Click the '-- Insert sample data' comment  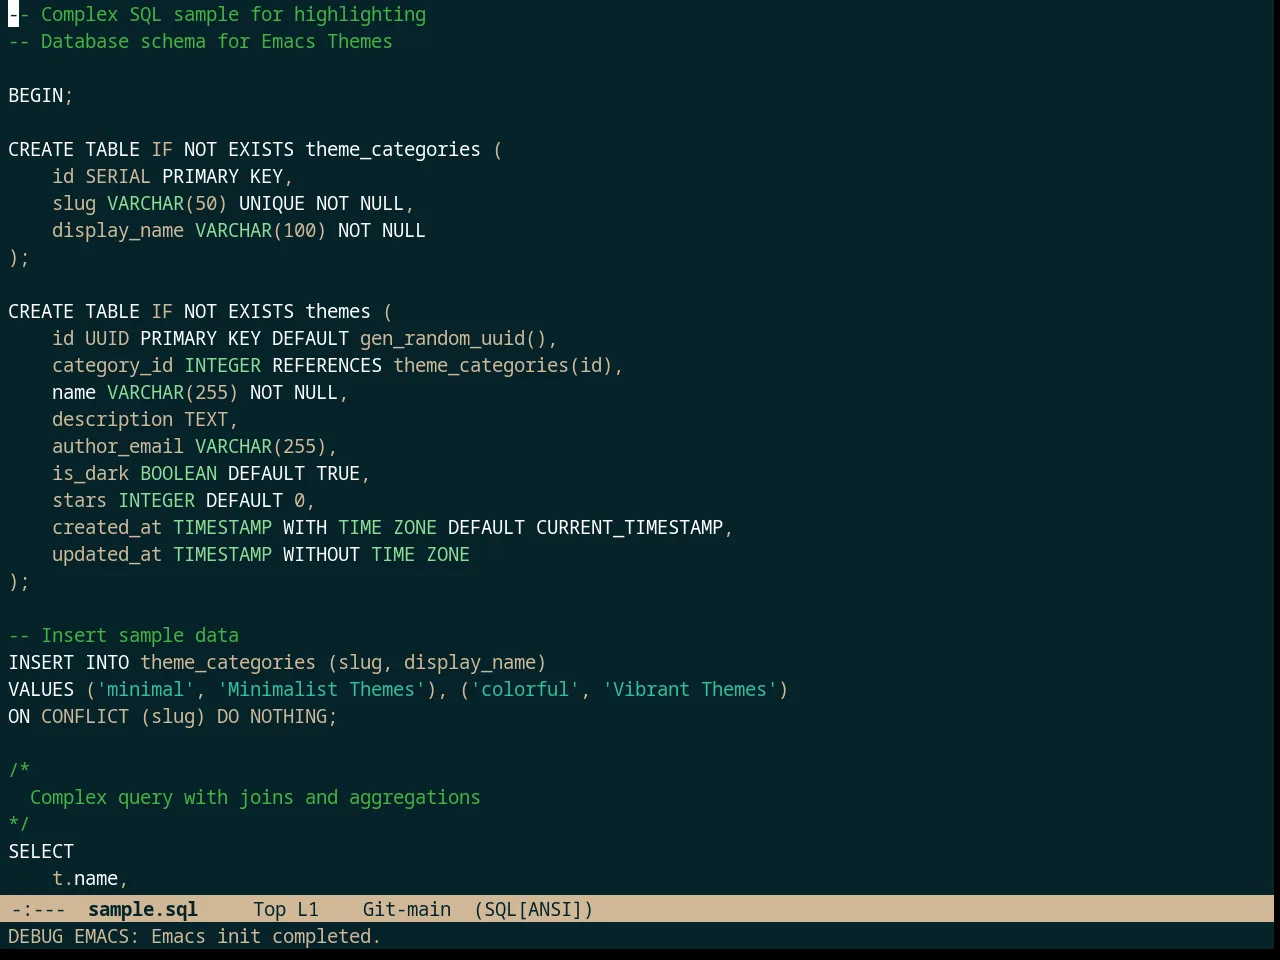[x=124, y=635]
